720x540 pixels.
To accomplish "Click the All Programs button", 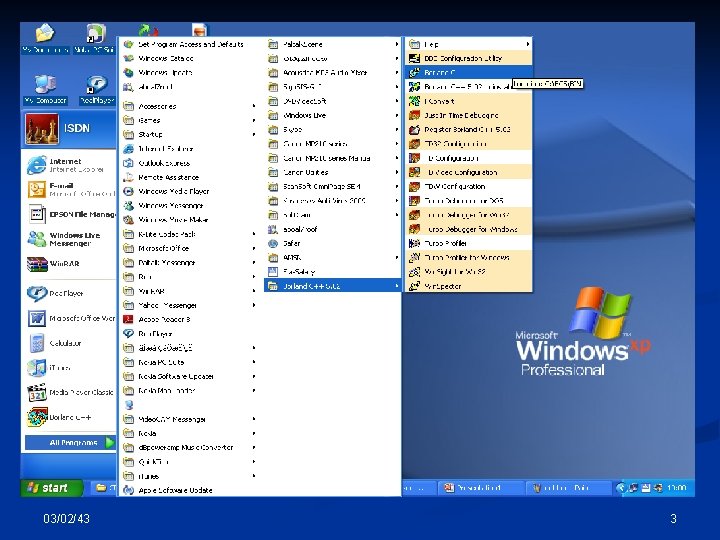I will (x=70, y=443).
